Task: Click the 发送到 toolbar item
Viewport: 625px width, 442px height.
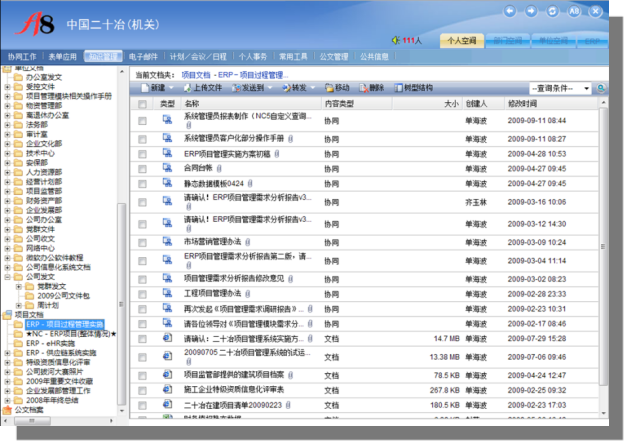Action: coord(249,88)
